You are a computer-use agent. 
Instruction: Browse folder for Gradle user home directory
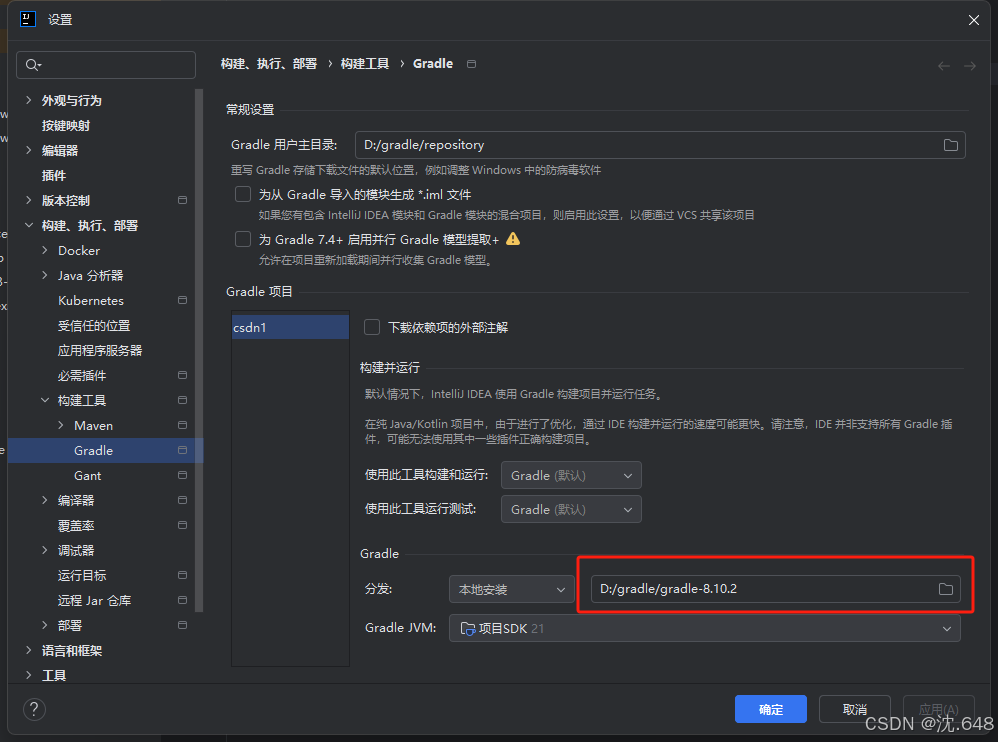[x=950, y=145]
